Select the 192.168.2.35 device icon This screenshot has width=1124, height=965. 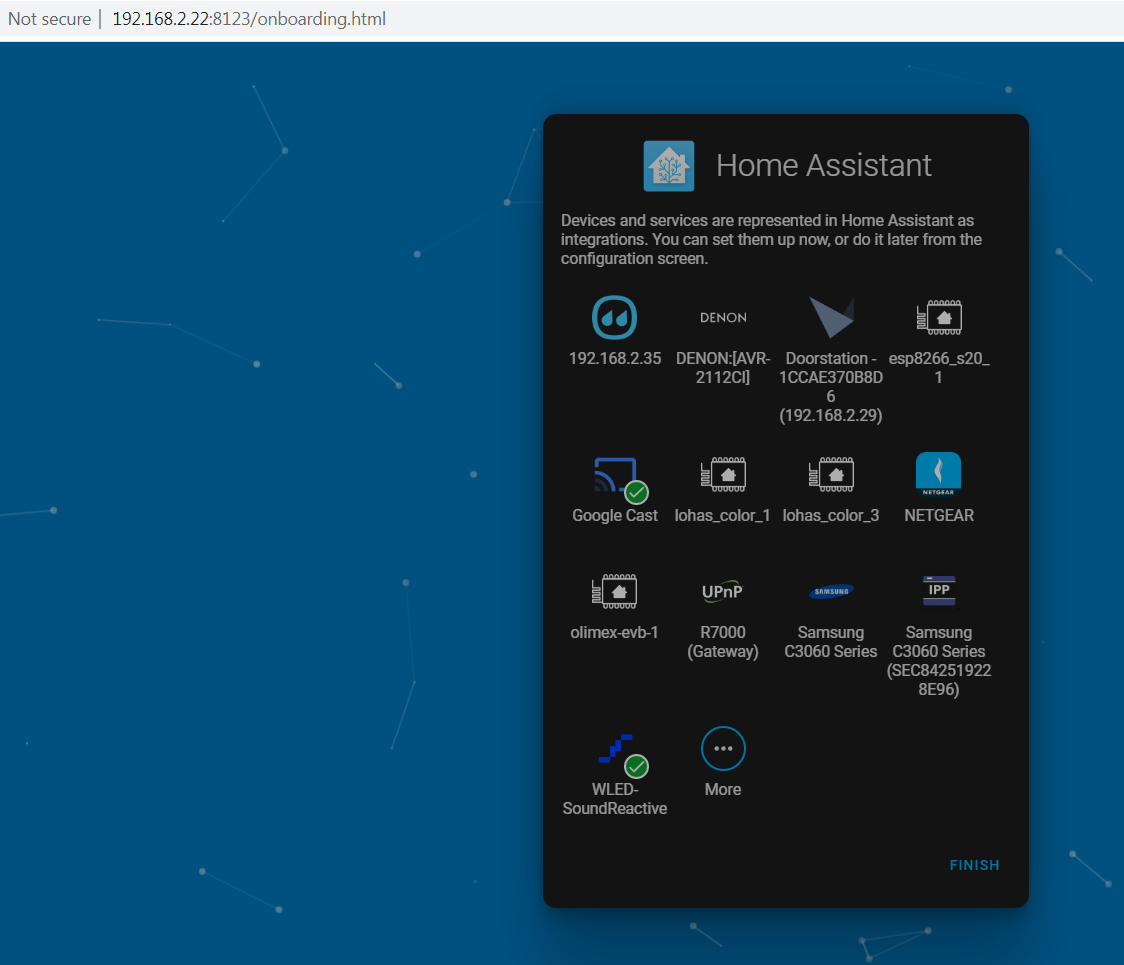click(614, 317)
